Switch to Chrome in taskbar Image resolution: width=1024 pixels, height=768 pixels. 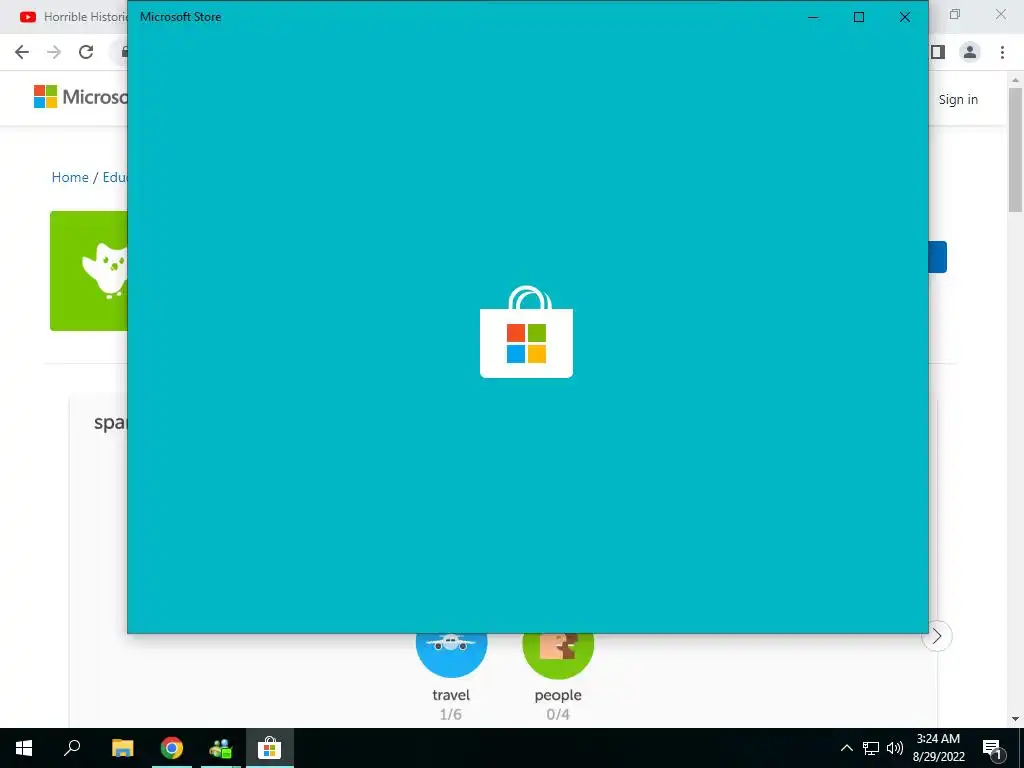click(172, 748)
